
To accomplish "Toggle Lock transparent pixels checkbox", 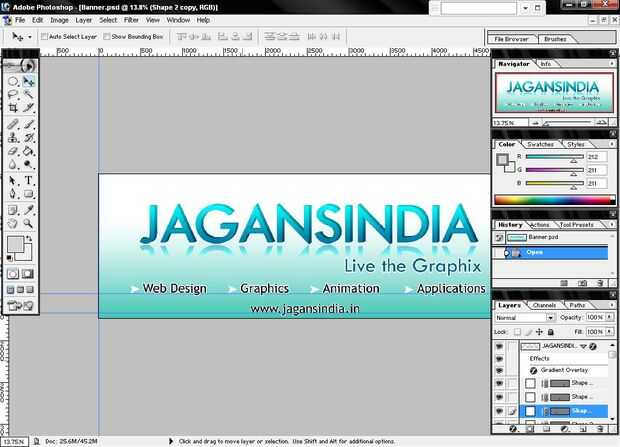I will click(517, 332).
